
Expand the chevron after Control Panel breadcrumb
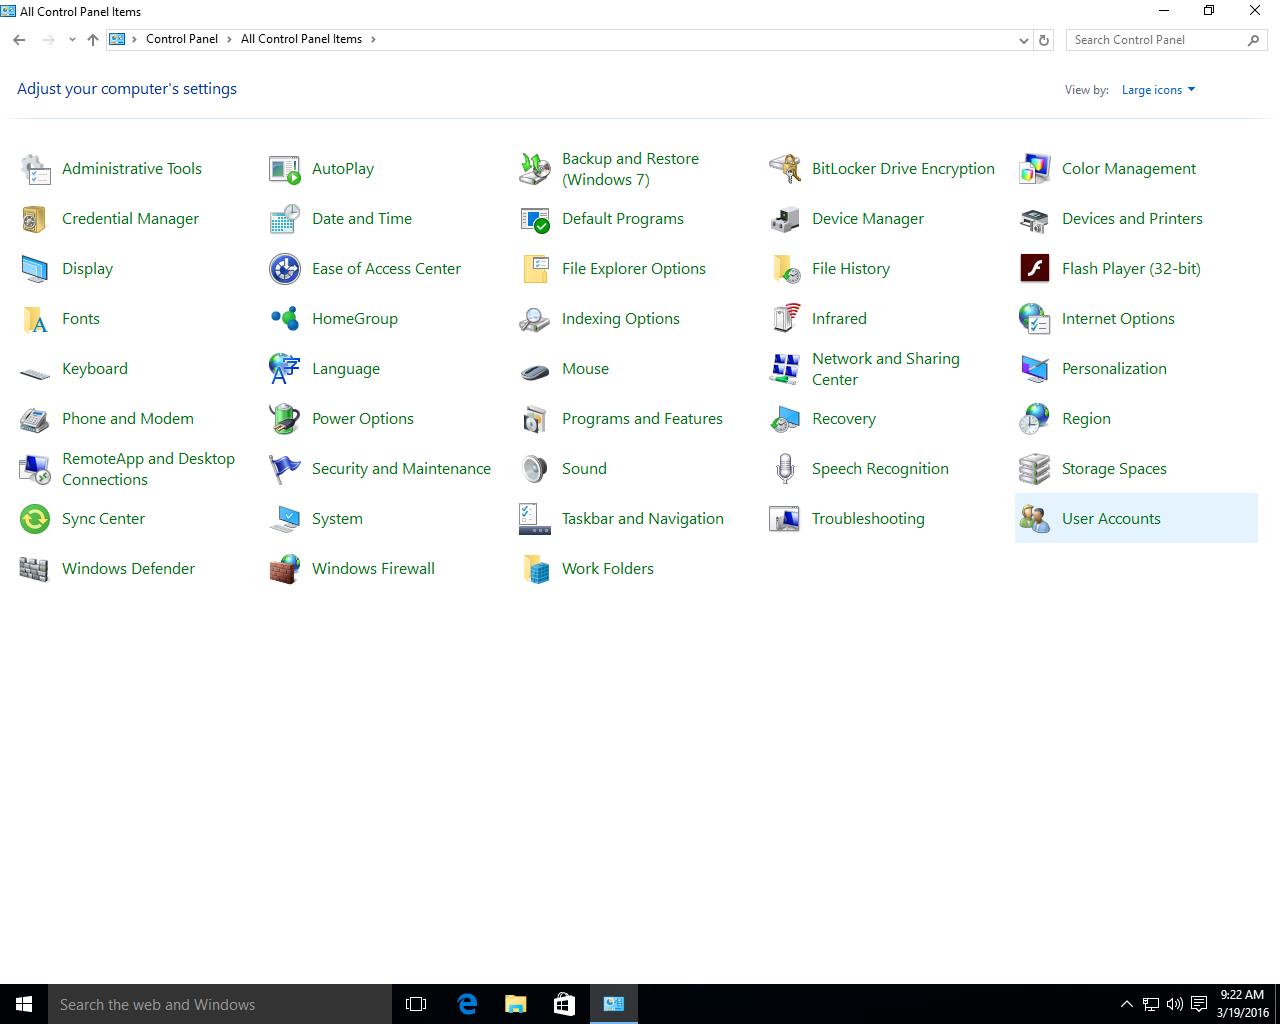click(229, 40)
